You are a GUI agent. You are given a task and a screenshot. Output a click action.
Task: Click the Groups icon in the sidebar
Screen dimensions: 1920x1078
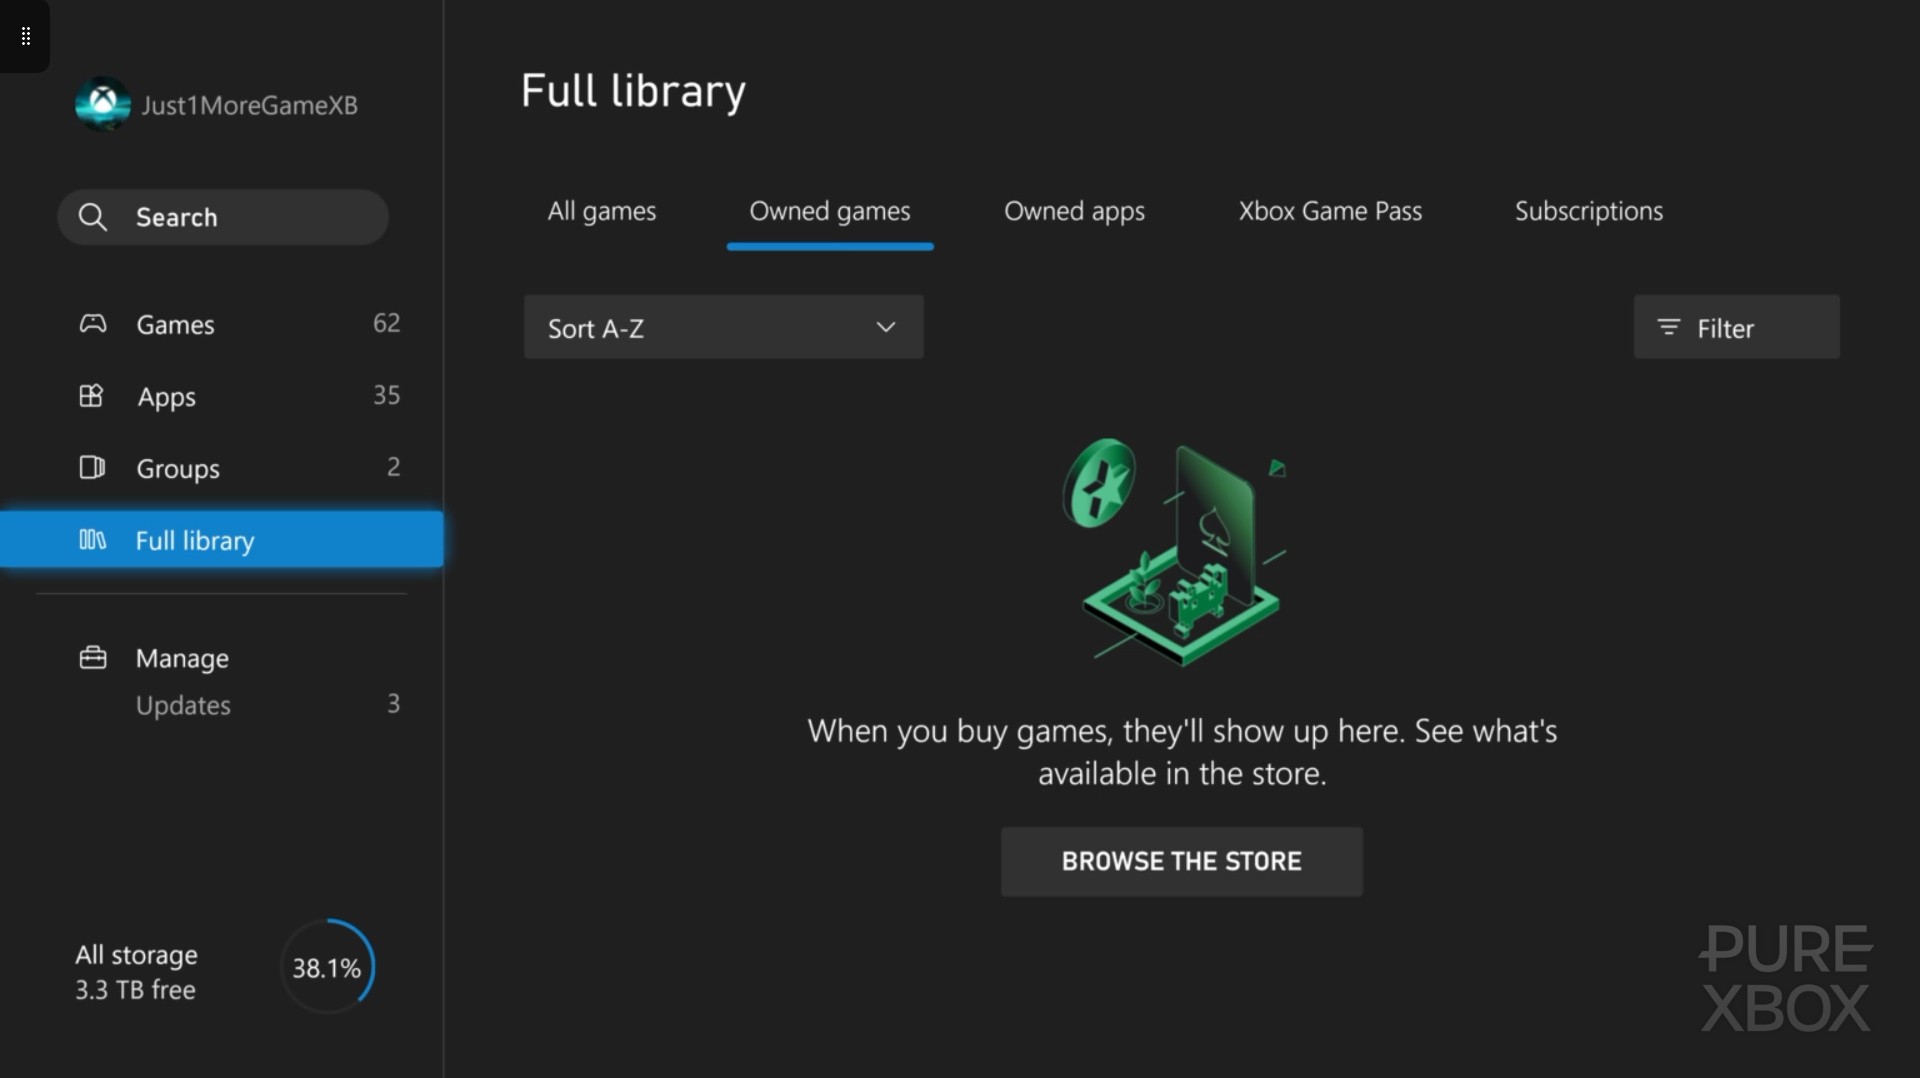[x=91, y=468]
